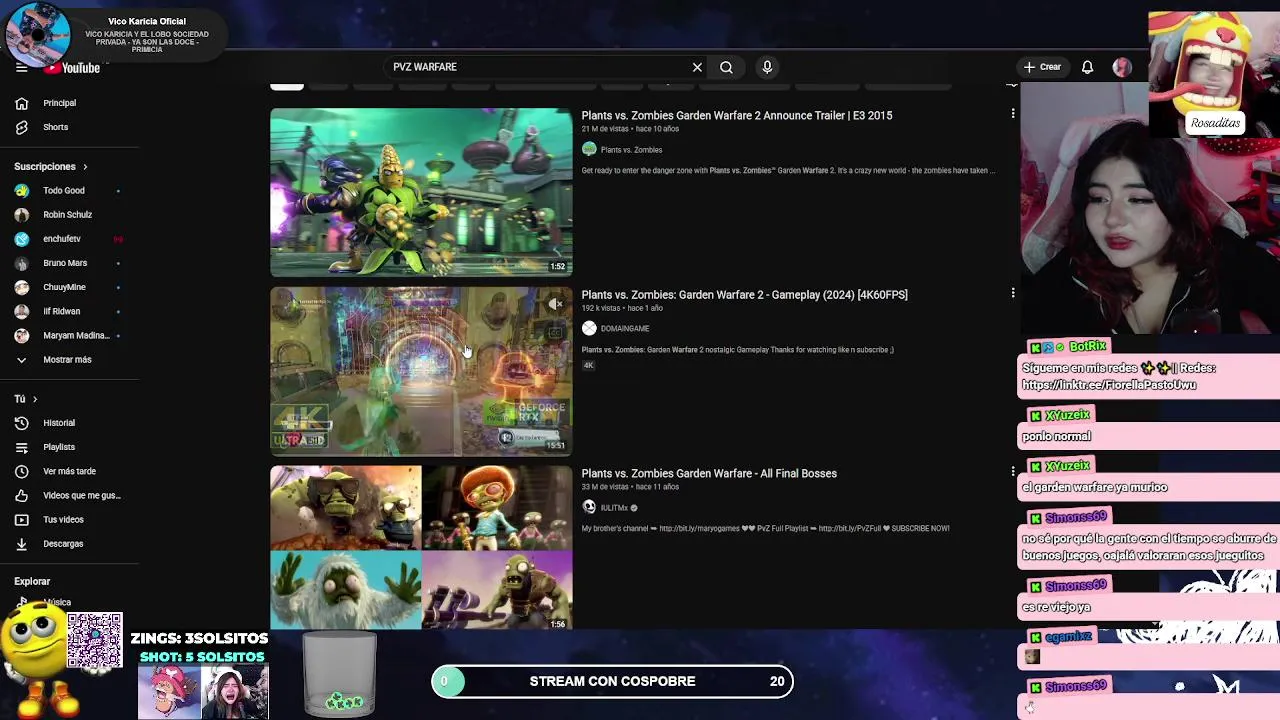The width and height of the screenshot is (1280, 720).
Task: Open the account avatar menu
Action: click(x=1122, y=67)
